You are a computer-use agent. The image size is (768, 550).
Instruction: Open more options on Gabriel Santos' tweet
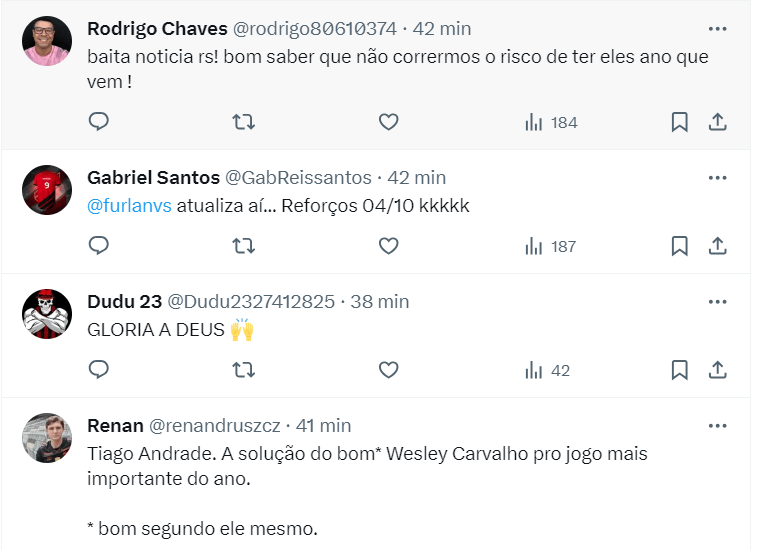(x=717, y=177)
